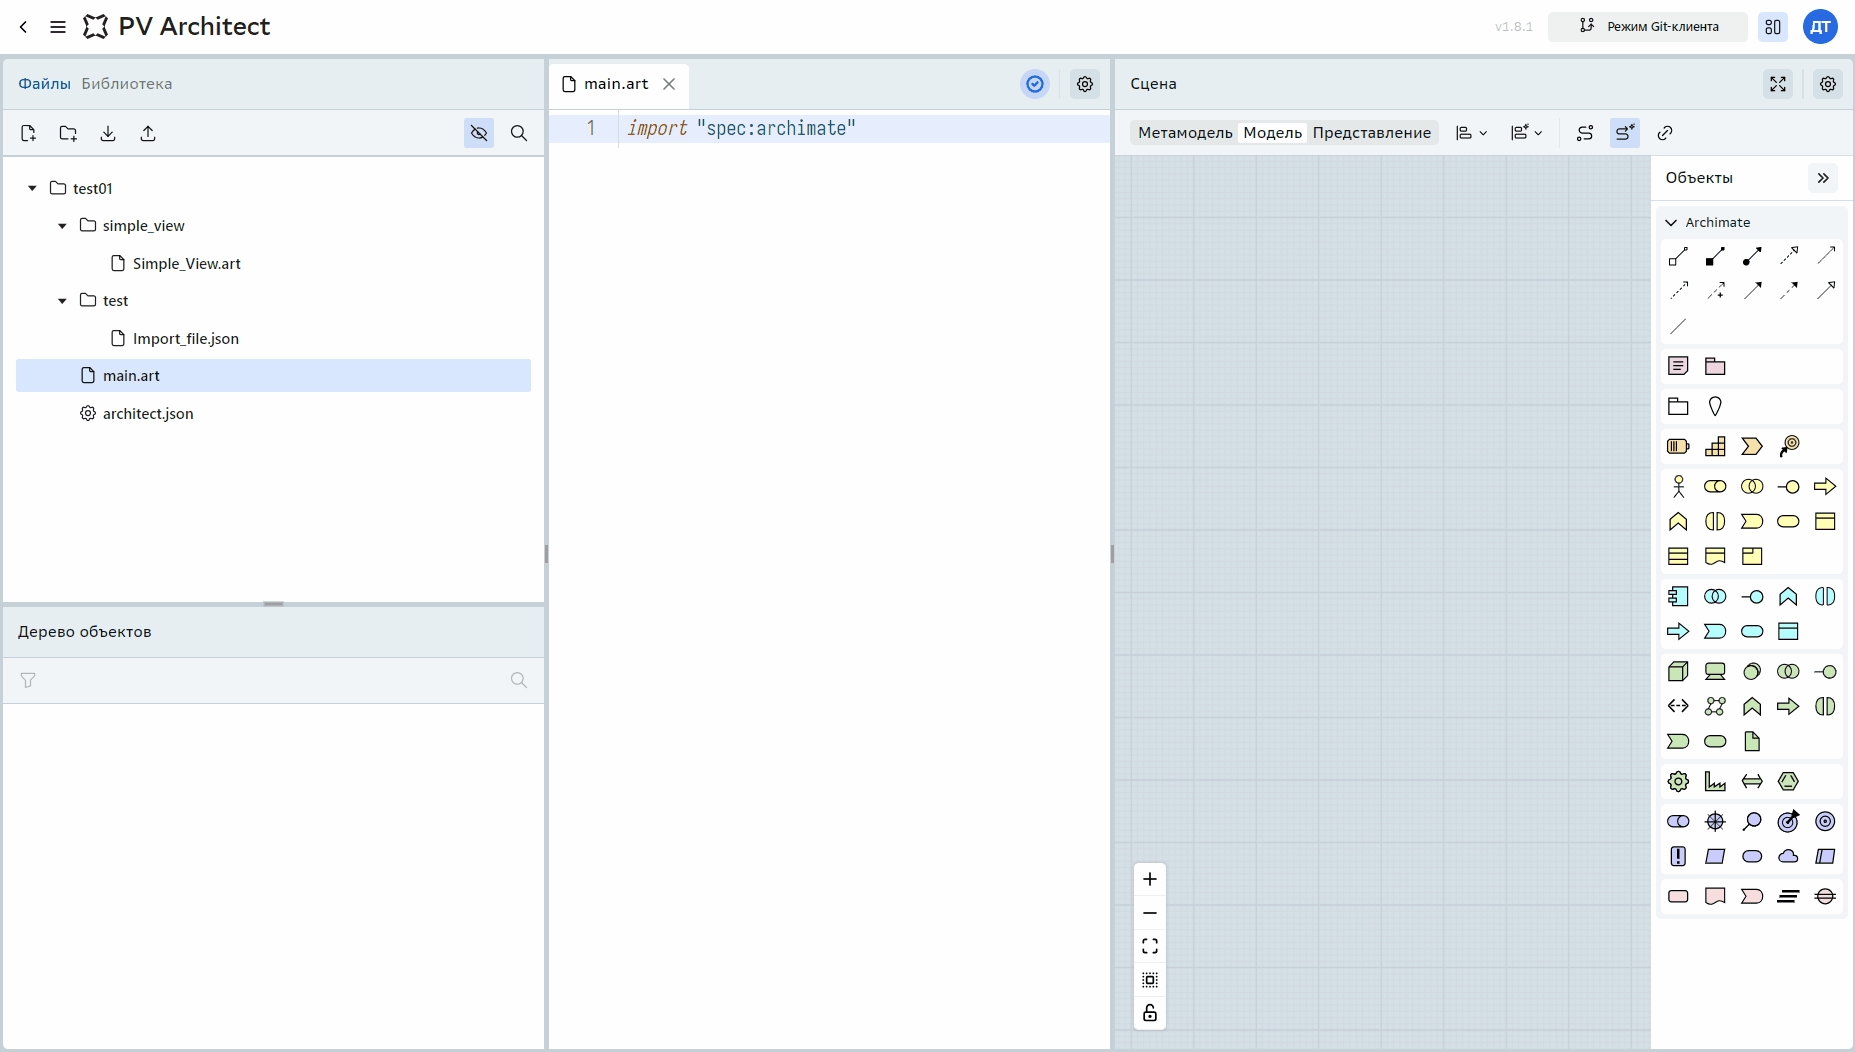Select the Driver crosshair wheel element

point(1715,821)
